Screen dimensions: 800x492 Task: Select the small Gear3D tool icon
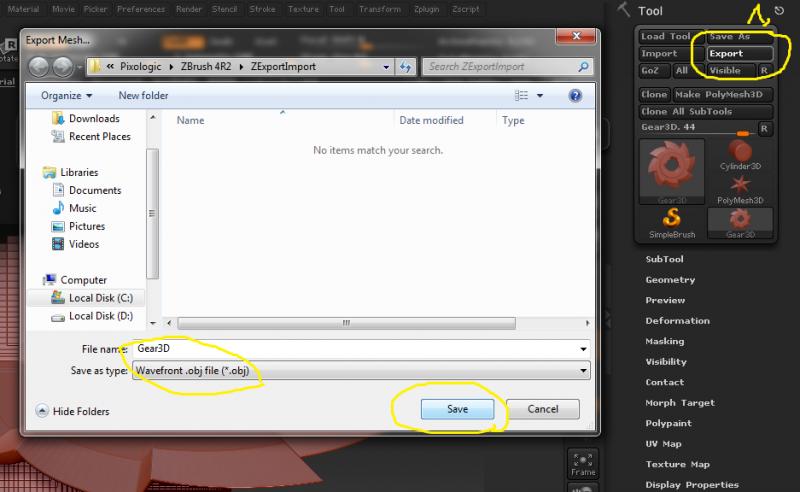(740, 223)
